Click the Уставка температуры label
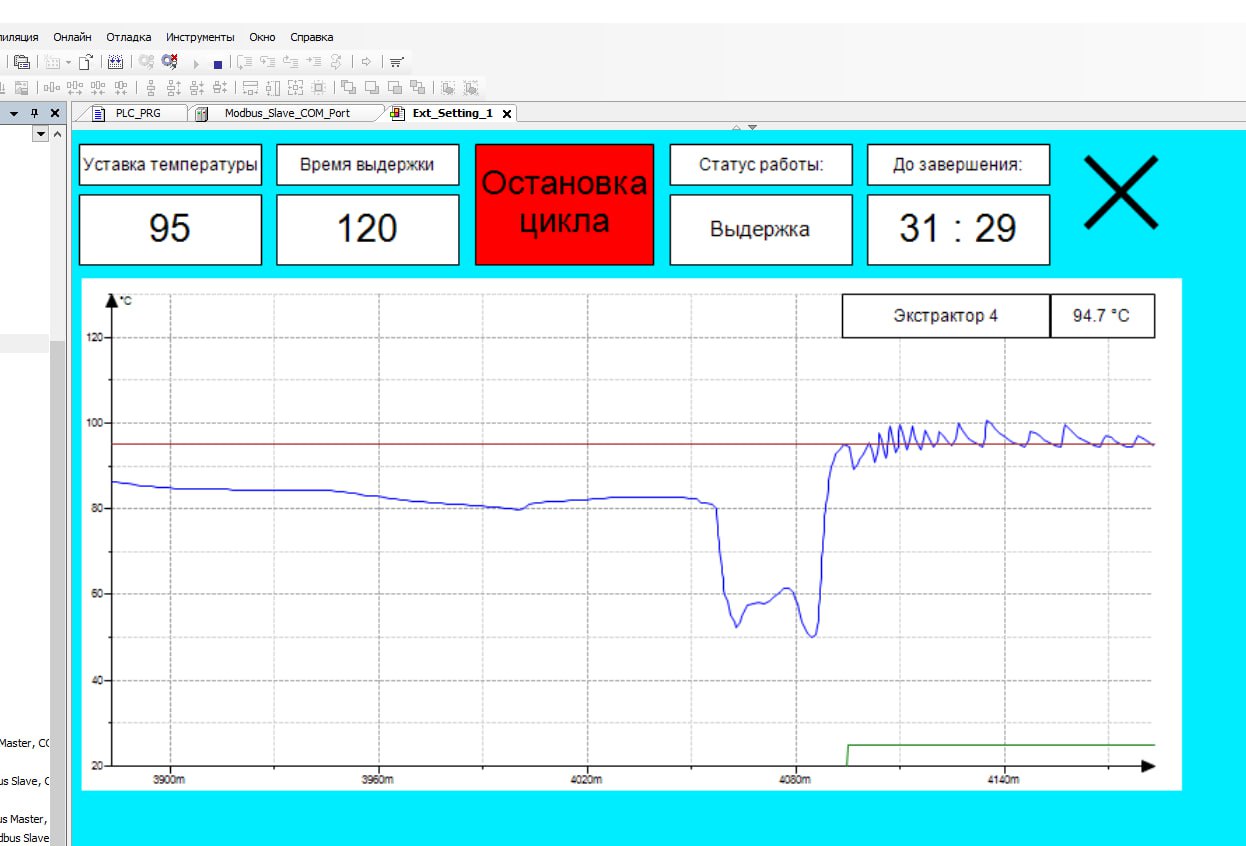The width and height of the screenshot is (1246, 846). pyautogui.click(x=170, y=165)
